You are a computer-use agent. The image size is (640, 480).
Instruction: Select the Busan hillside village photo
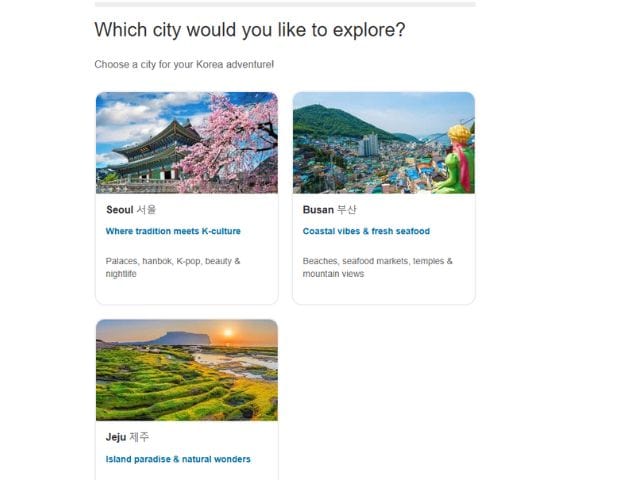pyautogui.click(x=383, y=143)
